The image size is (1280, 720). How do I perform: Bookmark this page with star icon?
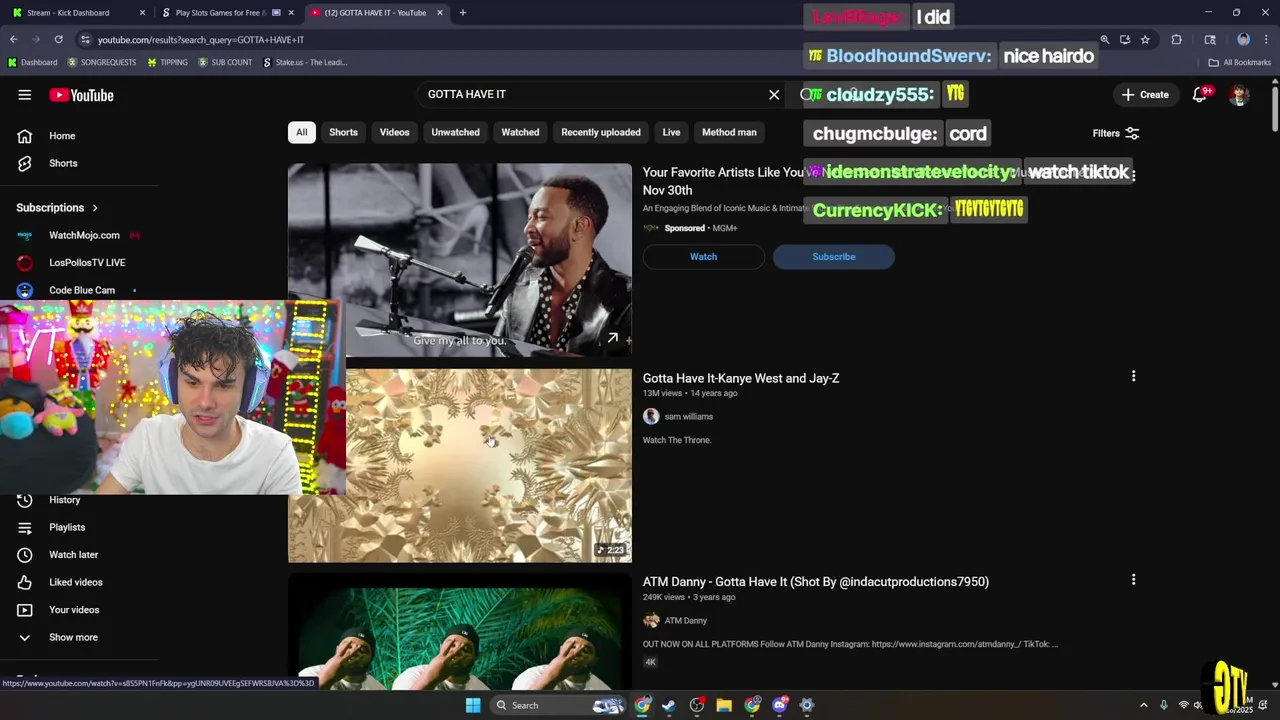tap(1145, 40)
